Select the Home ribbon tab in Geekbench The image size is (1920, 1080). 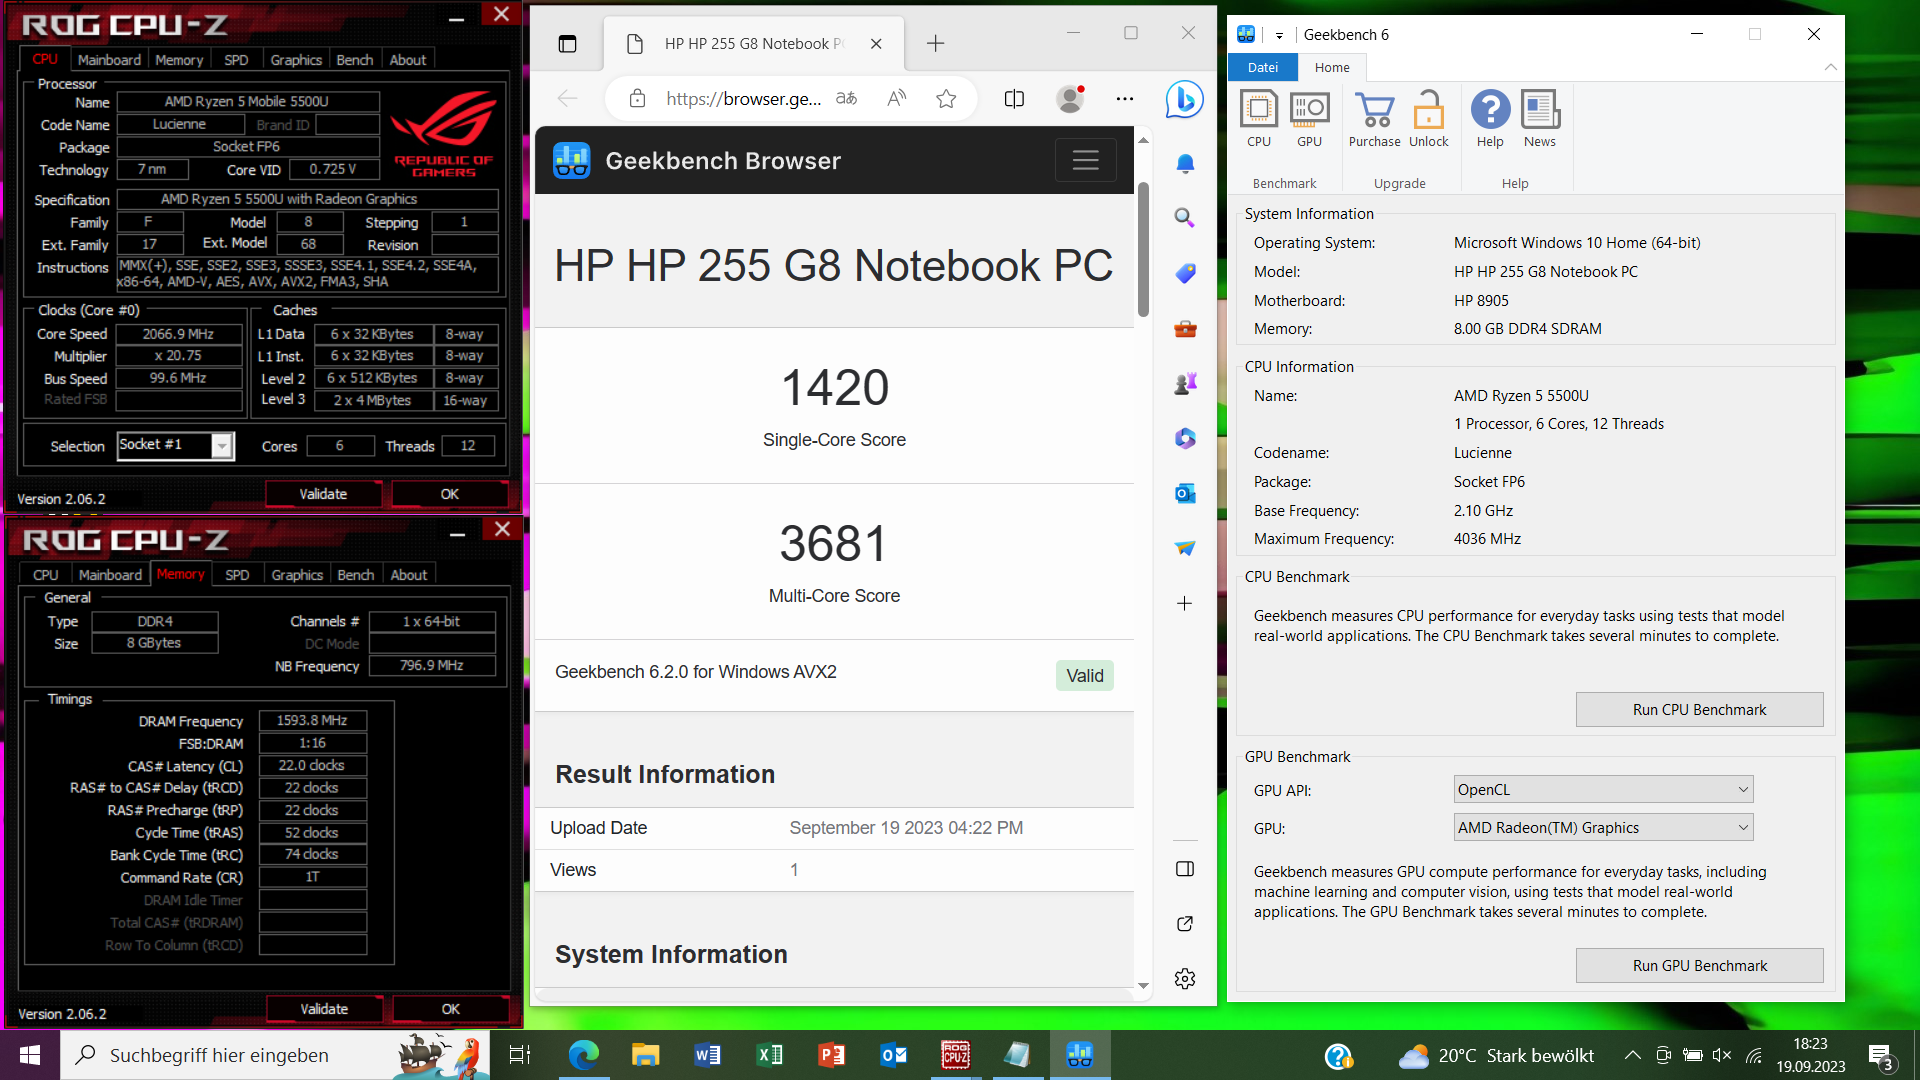click(1332, 67)
